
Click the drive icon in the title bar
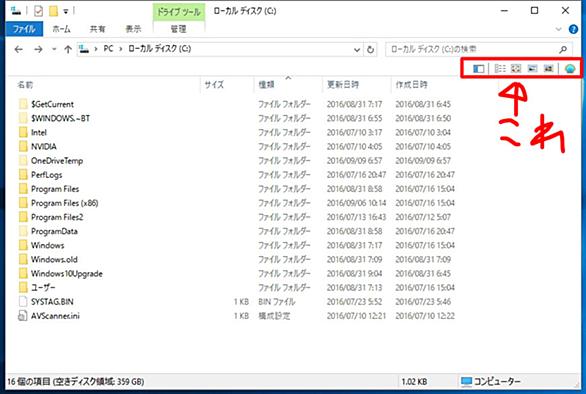[16, 11]
